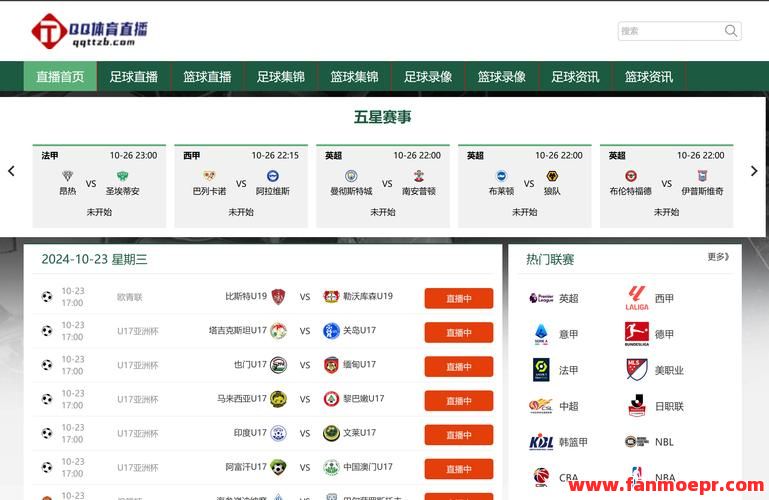The height and width of the screenshot is (500, 769).
Task: Open the 韩篮甲 league link
Action: [559, 442]
